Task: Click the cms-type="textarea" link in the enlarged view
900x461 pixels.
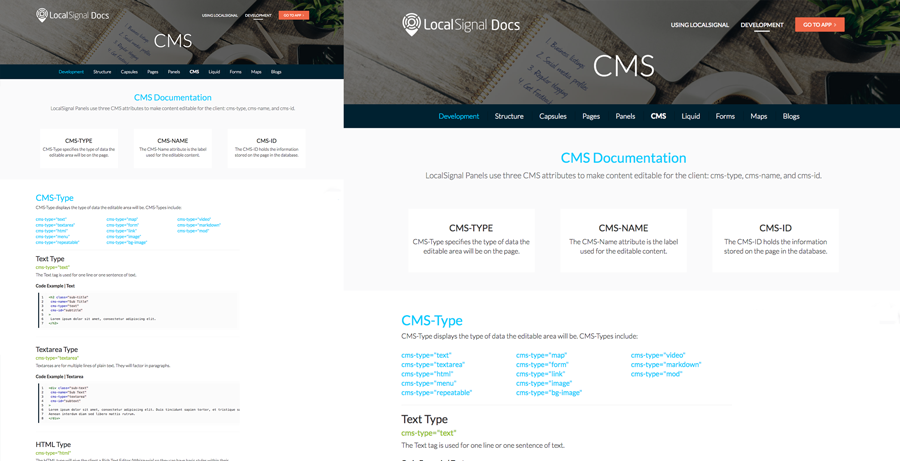Action: [433, 365]
